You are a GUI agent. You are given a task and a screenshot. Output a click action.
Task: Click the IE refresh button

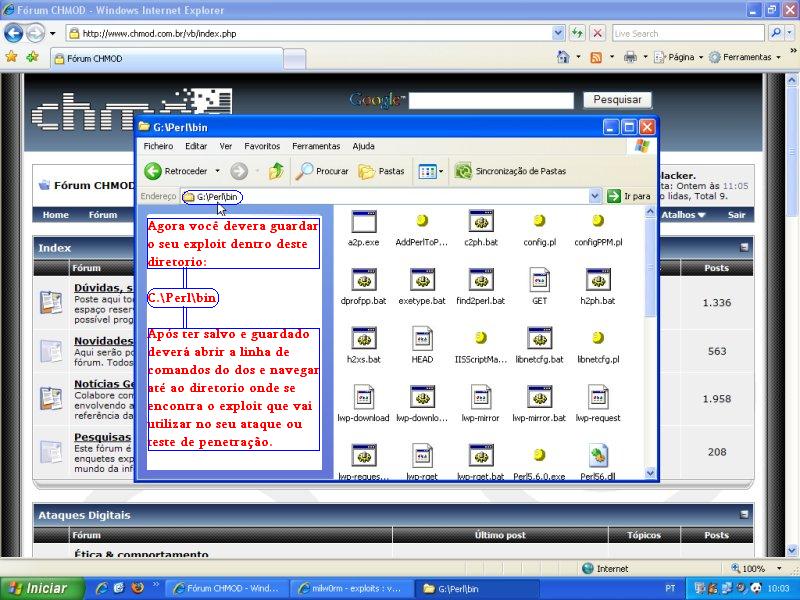click(x=577, y=34)
